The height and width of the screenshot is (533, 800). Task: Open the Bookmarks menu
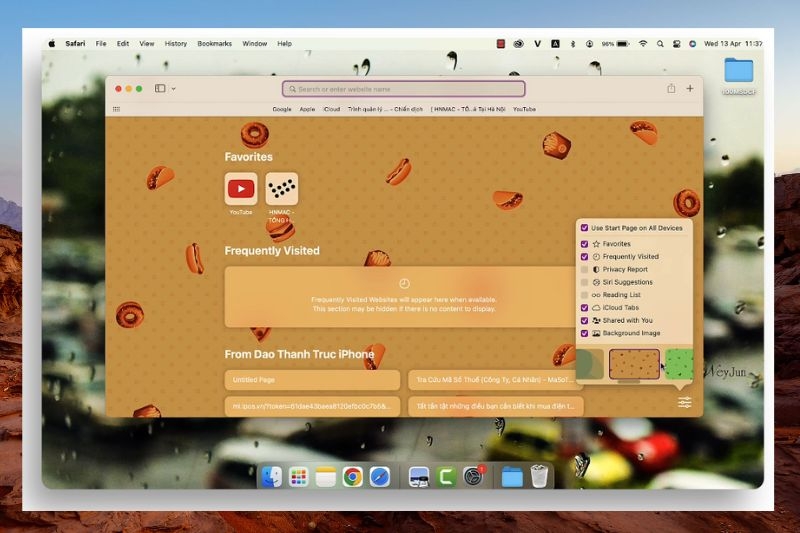click(x=214, y=44)
